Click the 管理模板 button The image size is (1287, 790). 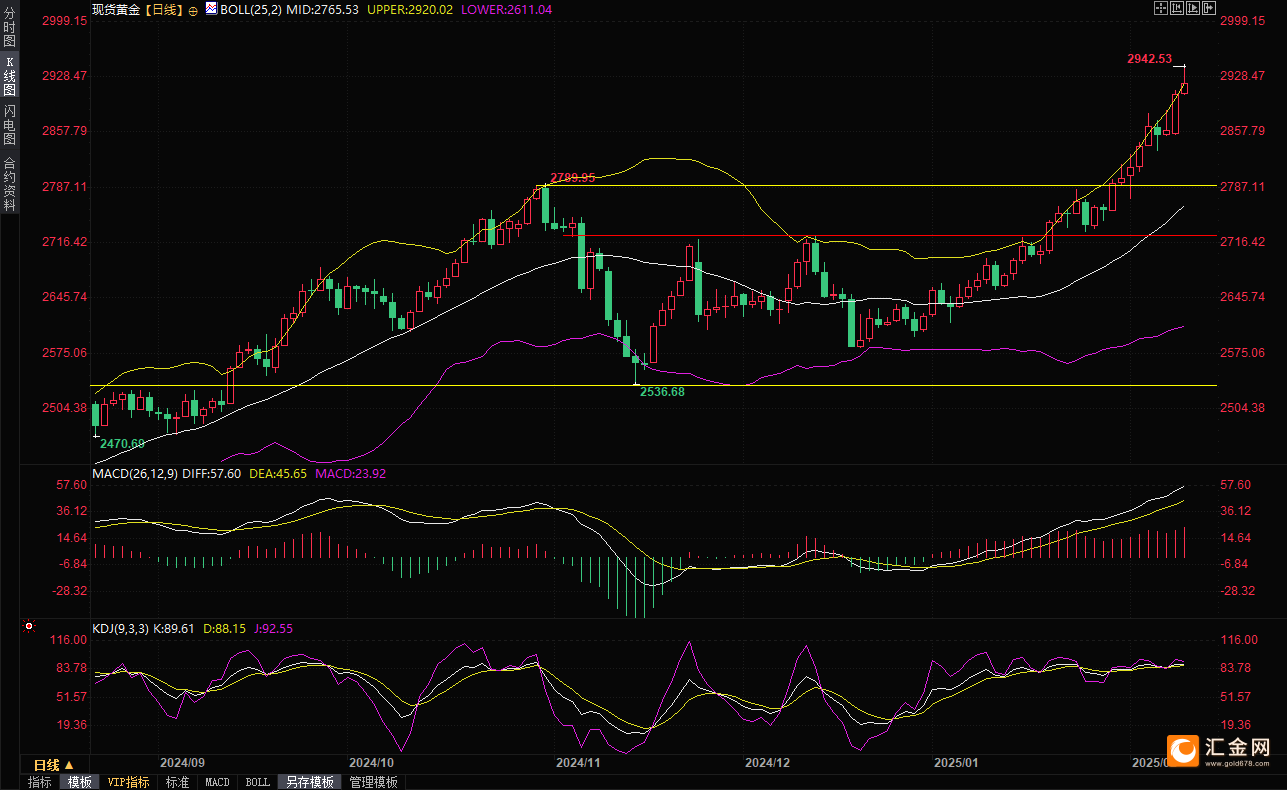[373, 782]
